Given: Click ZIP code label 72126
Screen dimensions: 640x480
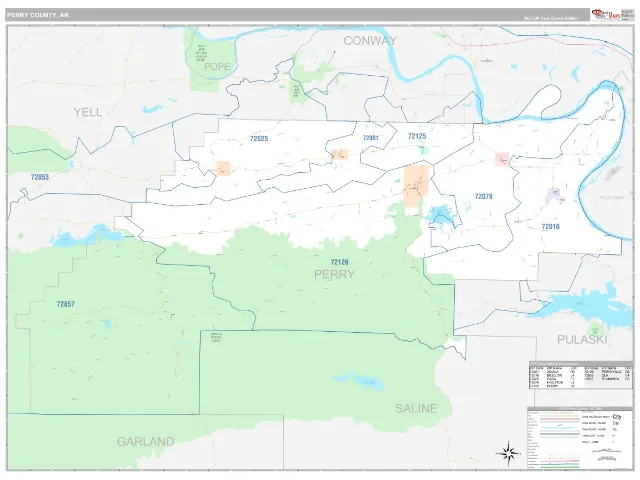Looking at the screenshot, I should (340, 262).
